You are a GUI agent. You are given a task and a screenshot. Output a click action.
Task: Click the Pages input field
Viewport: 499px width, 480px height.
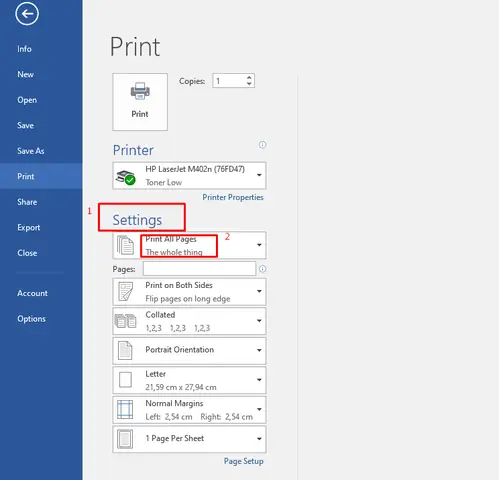tap(199, 269)
